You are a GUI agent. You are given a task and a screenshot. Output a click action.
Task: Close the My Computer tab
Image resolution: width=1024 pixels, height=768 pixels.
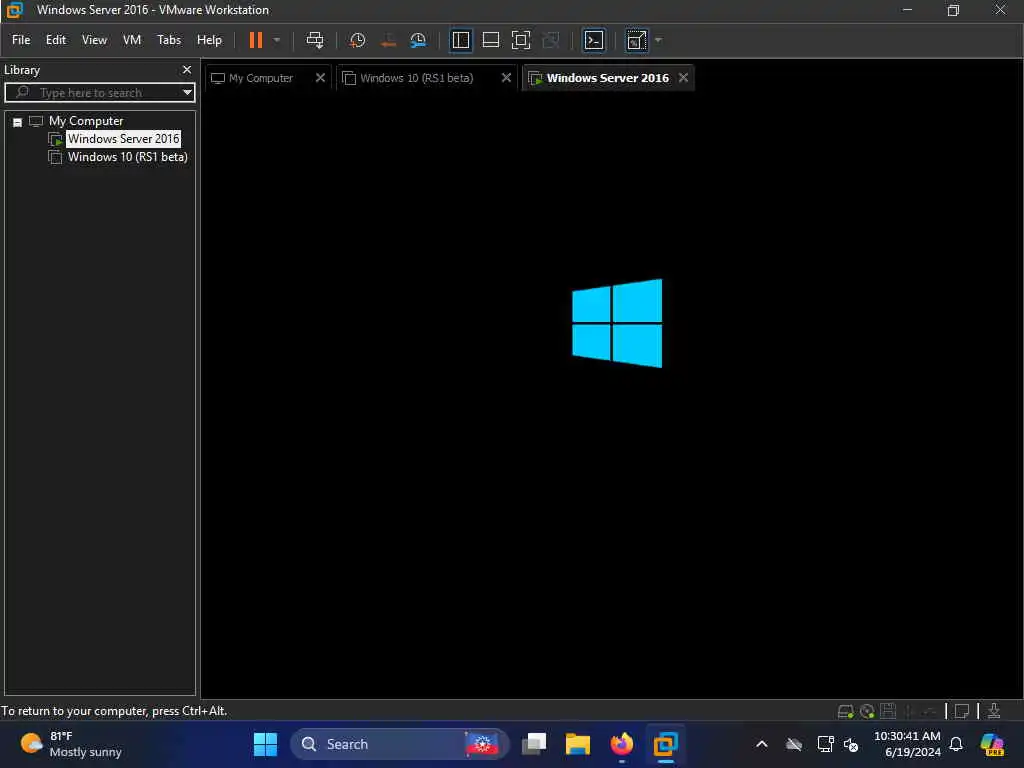320,78
